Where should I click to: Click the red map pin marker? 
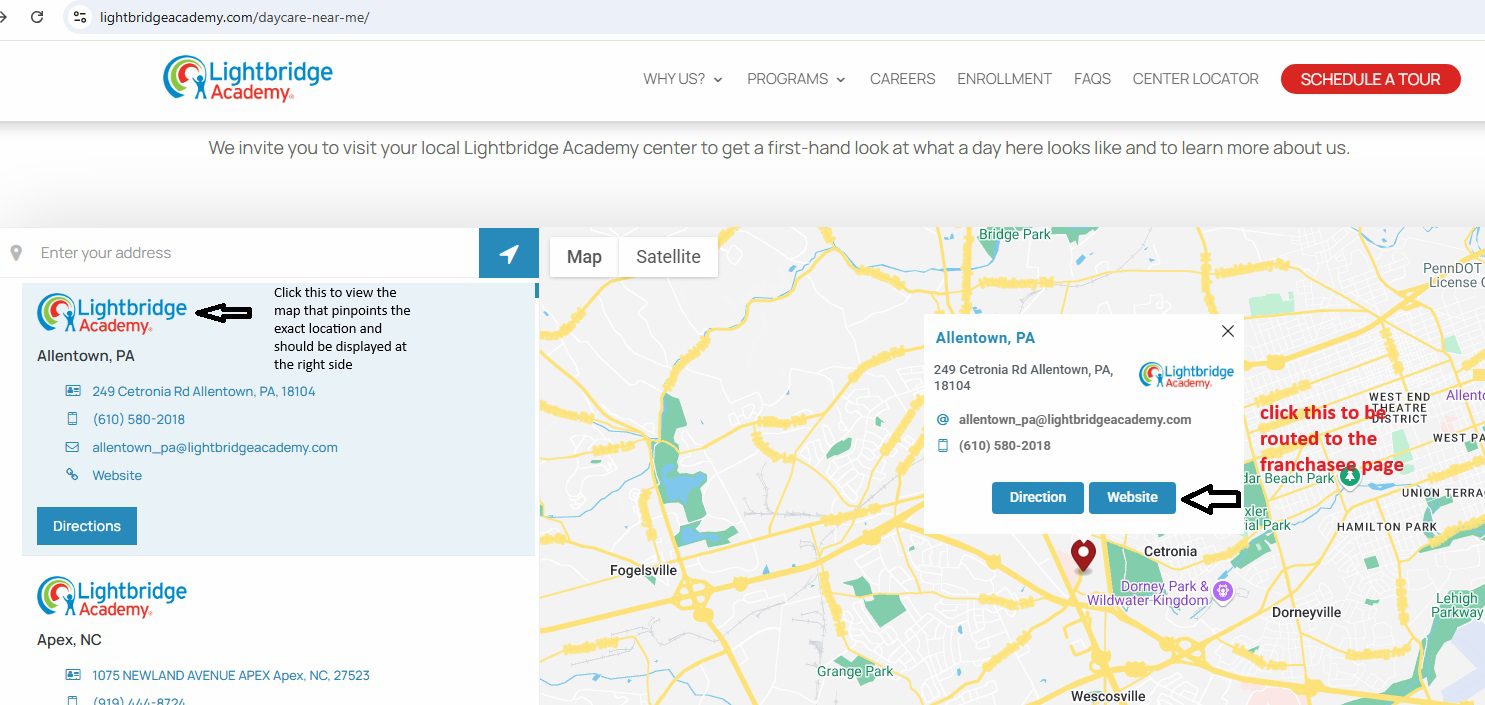(x=1083, y=555)
